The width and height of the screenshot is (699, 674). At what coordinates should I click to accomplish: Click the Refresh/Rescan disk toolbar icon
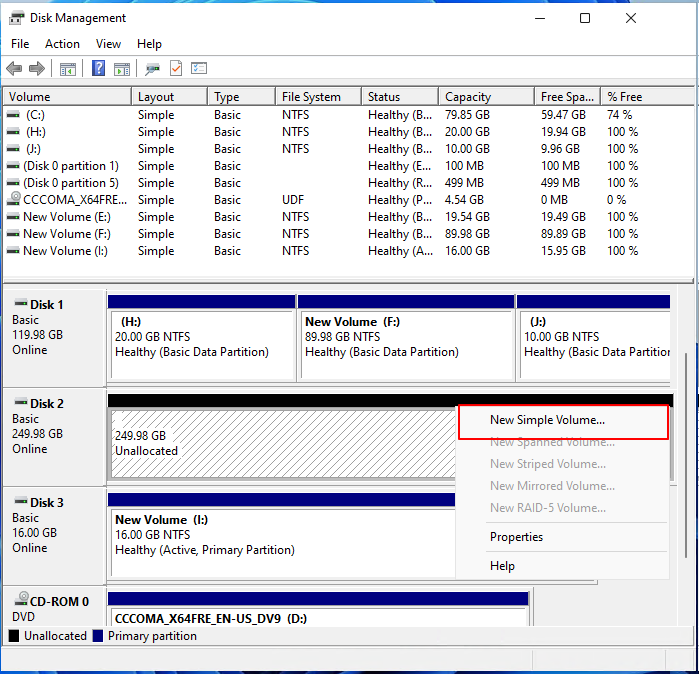point(152,69)
